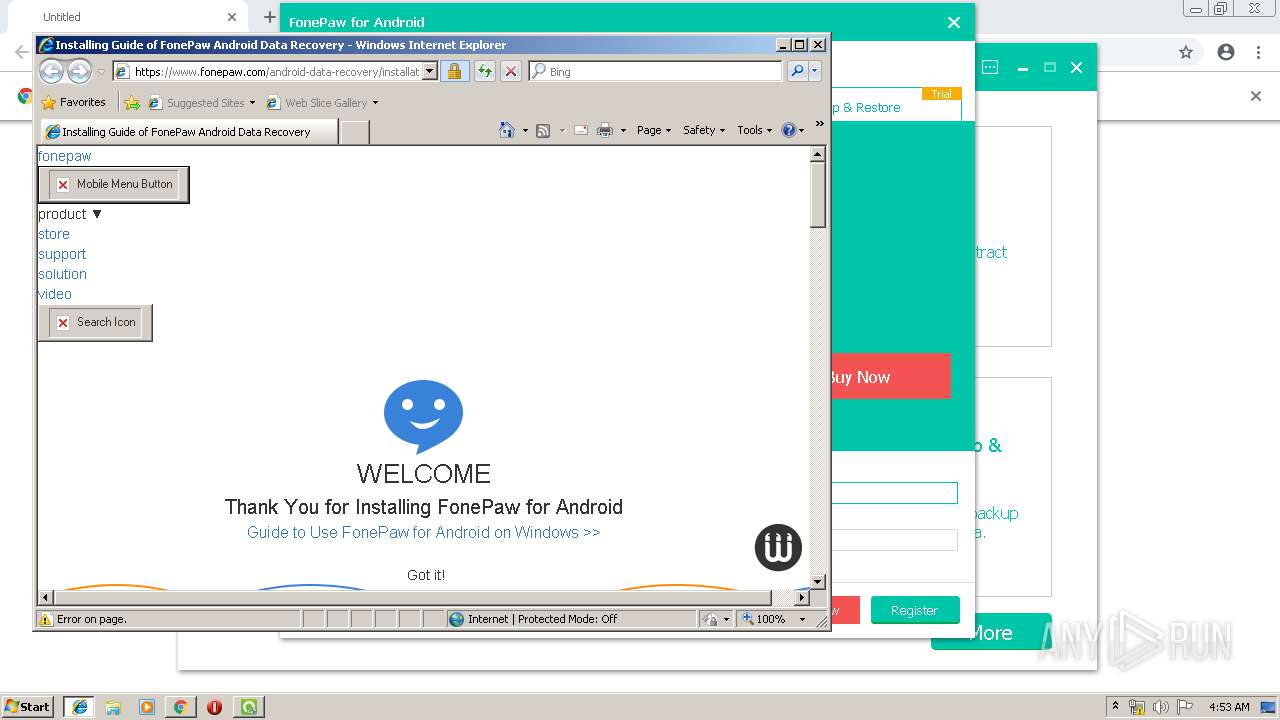The width and height of the screenshot is (1280, 720).
Task: Select the Installing Guide of FonePaw tab
Action: pos(189,131)
